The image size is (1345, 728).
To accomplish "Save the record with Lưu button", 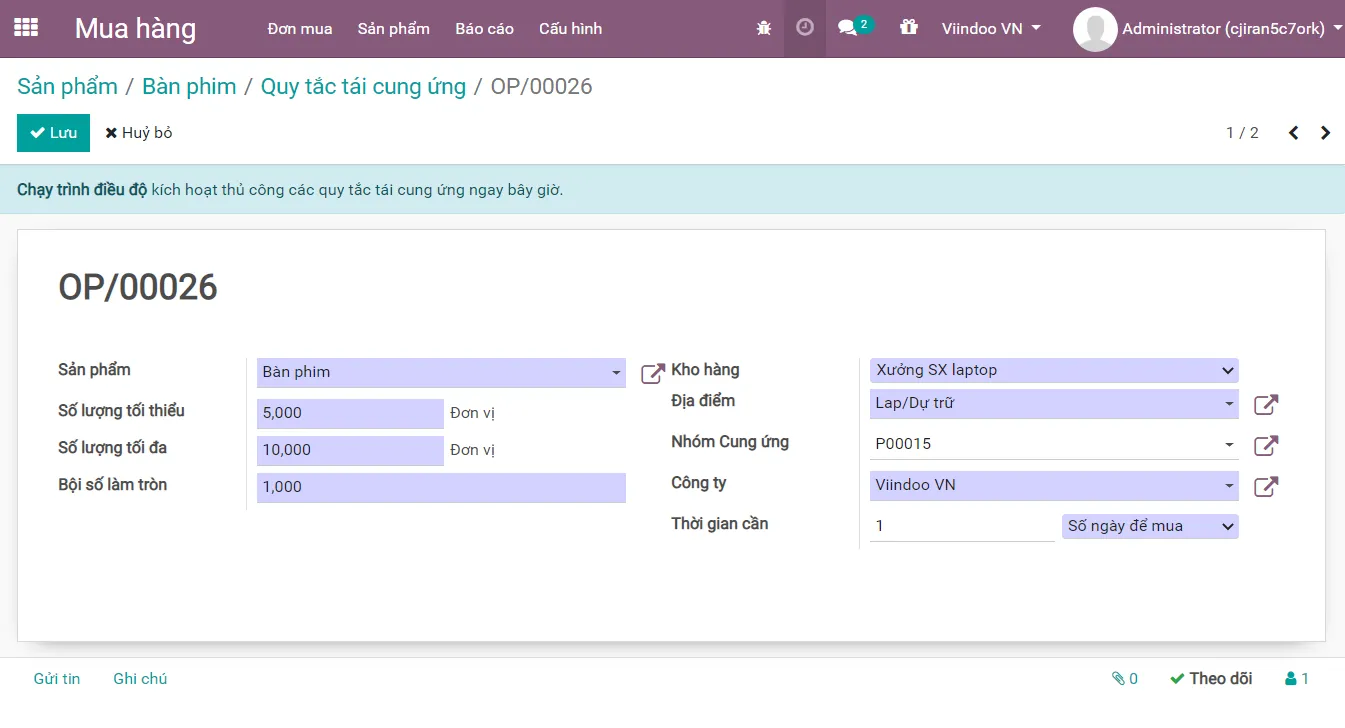I will click(53, 133).
